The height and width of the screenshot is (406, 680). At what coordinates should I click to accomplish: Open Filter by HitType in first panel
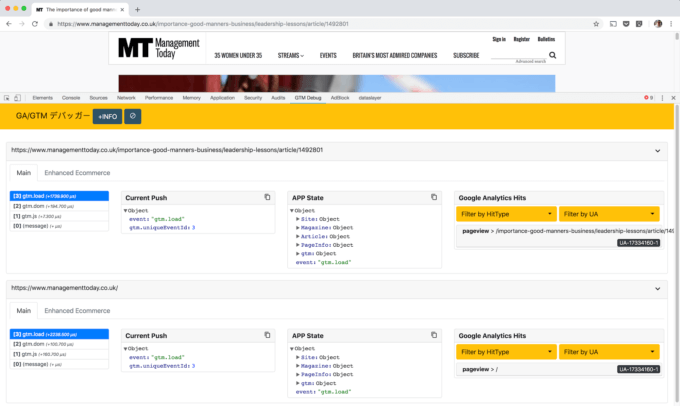coord(506,214)
